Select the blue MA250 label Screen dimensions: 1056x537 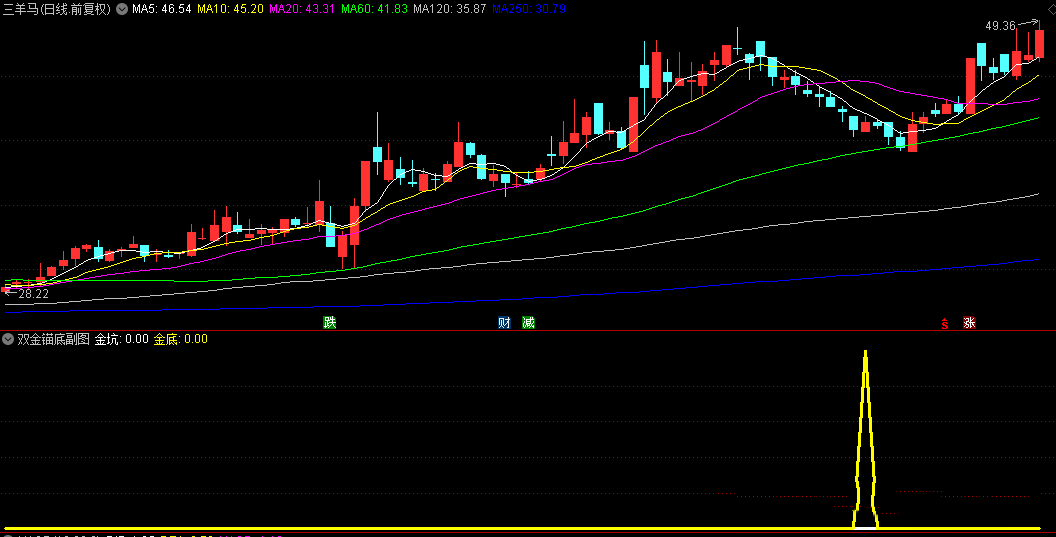click(528, 9)
